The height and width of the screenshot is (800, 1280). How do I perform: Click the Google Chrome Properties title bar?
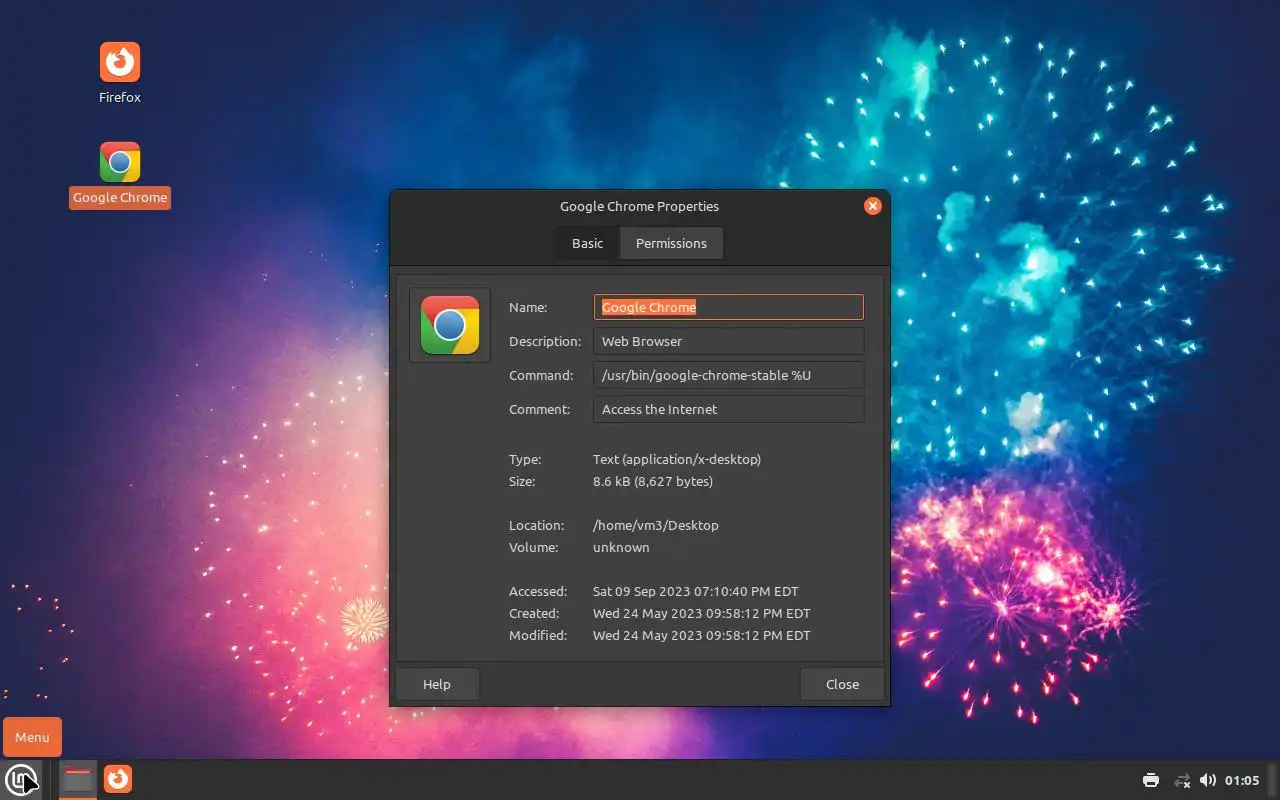640,206
